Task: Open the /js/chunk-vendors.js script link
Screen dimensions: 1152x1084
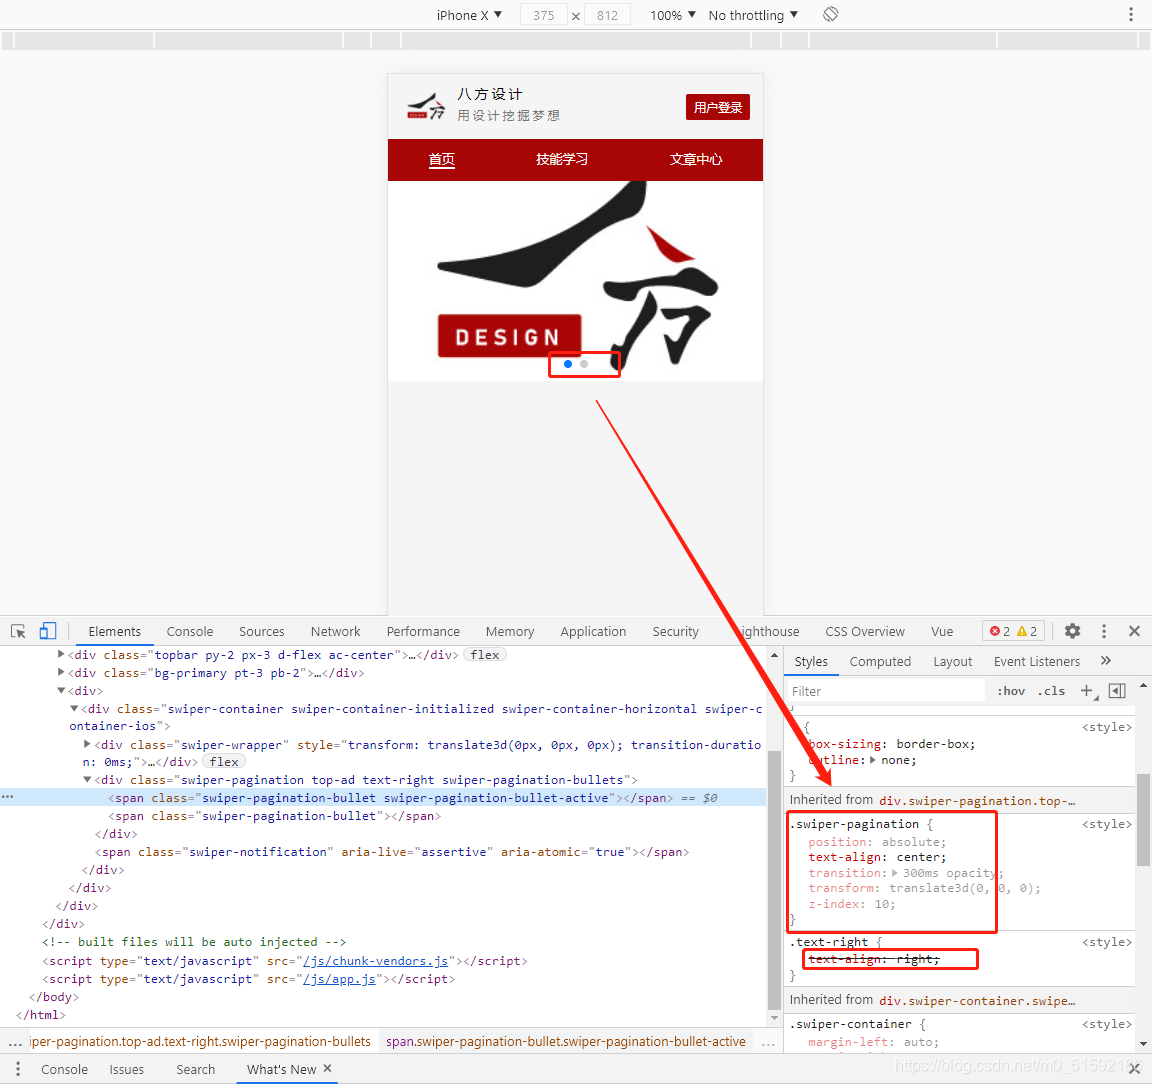Action: click(375, 961)
